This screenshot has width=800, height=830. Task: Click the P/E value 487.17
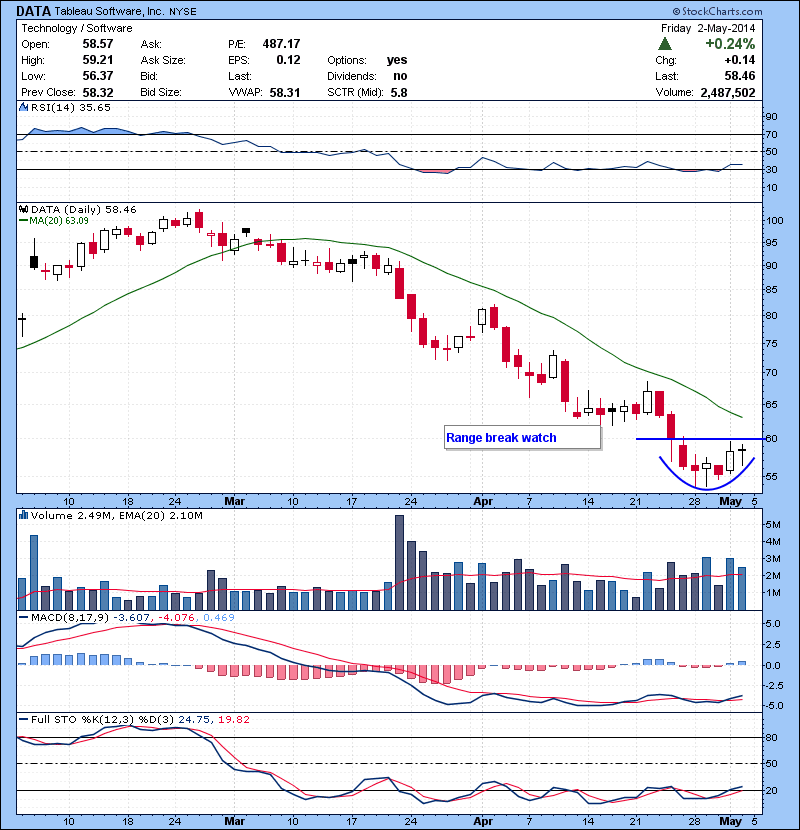[281, 44]
